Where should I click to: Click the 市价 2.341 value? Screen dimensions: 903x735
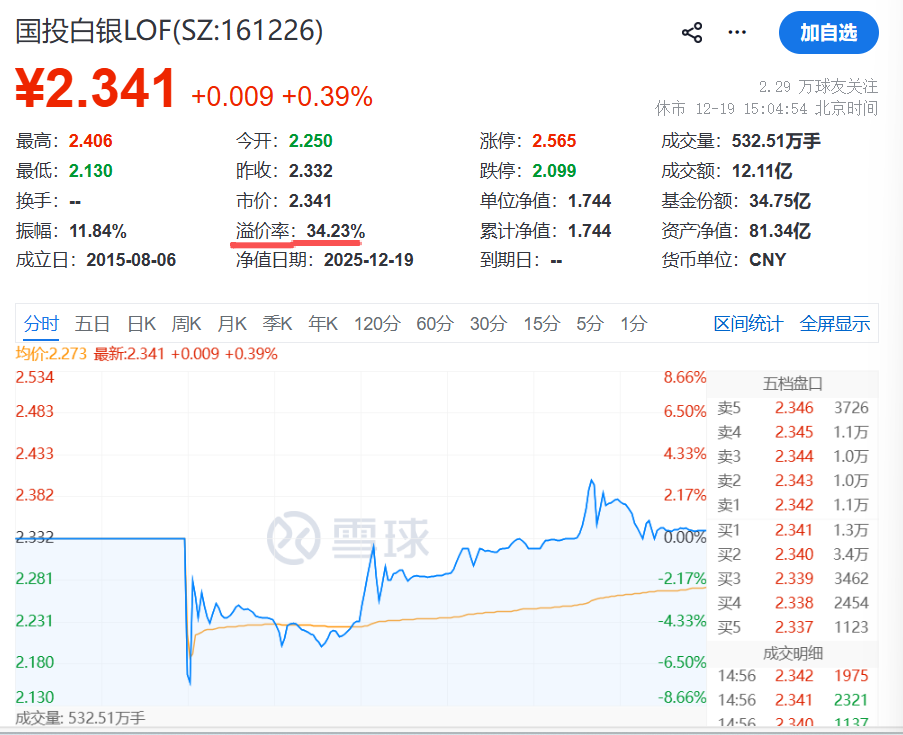(x=310, y=200)
